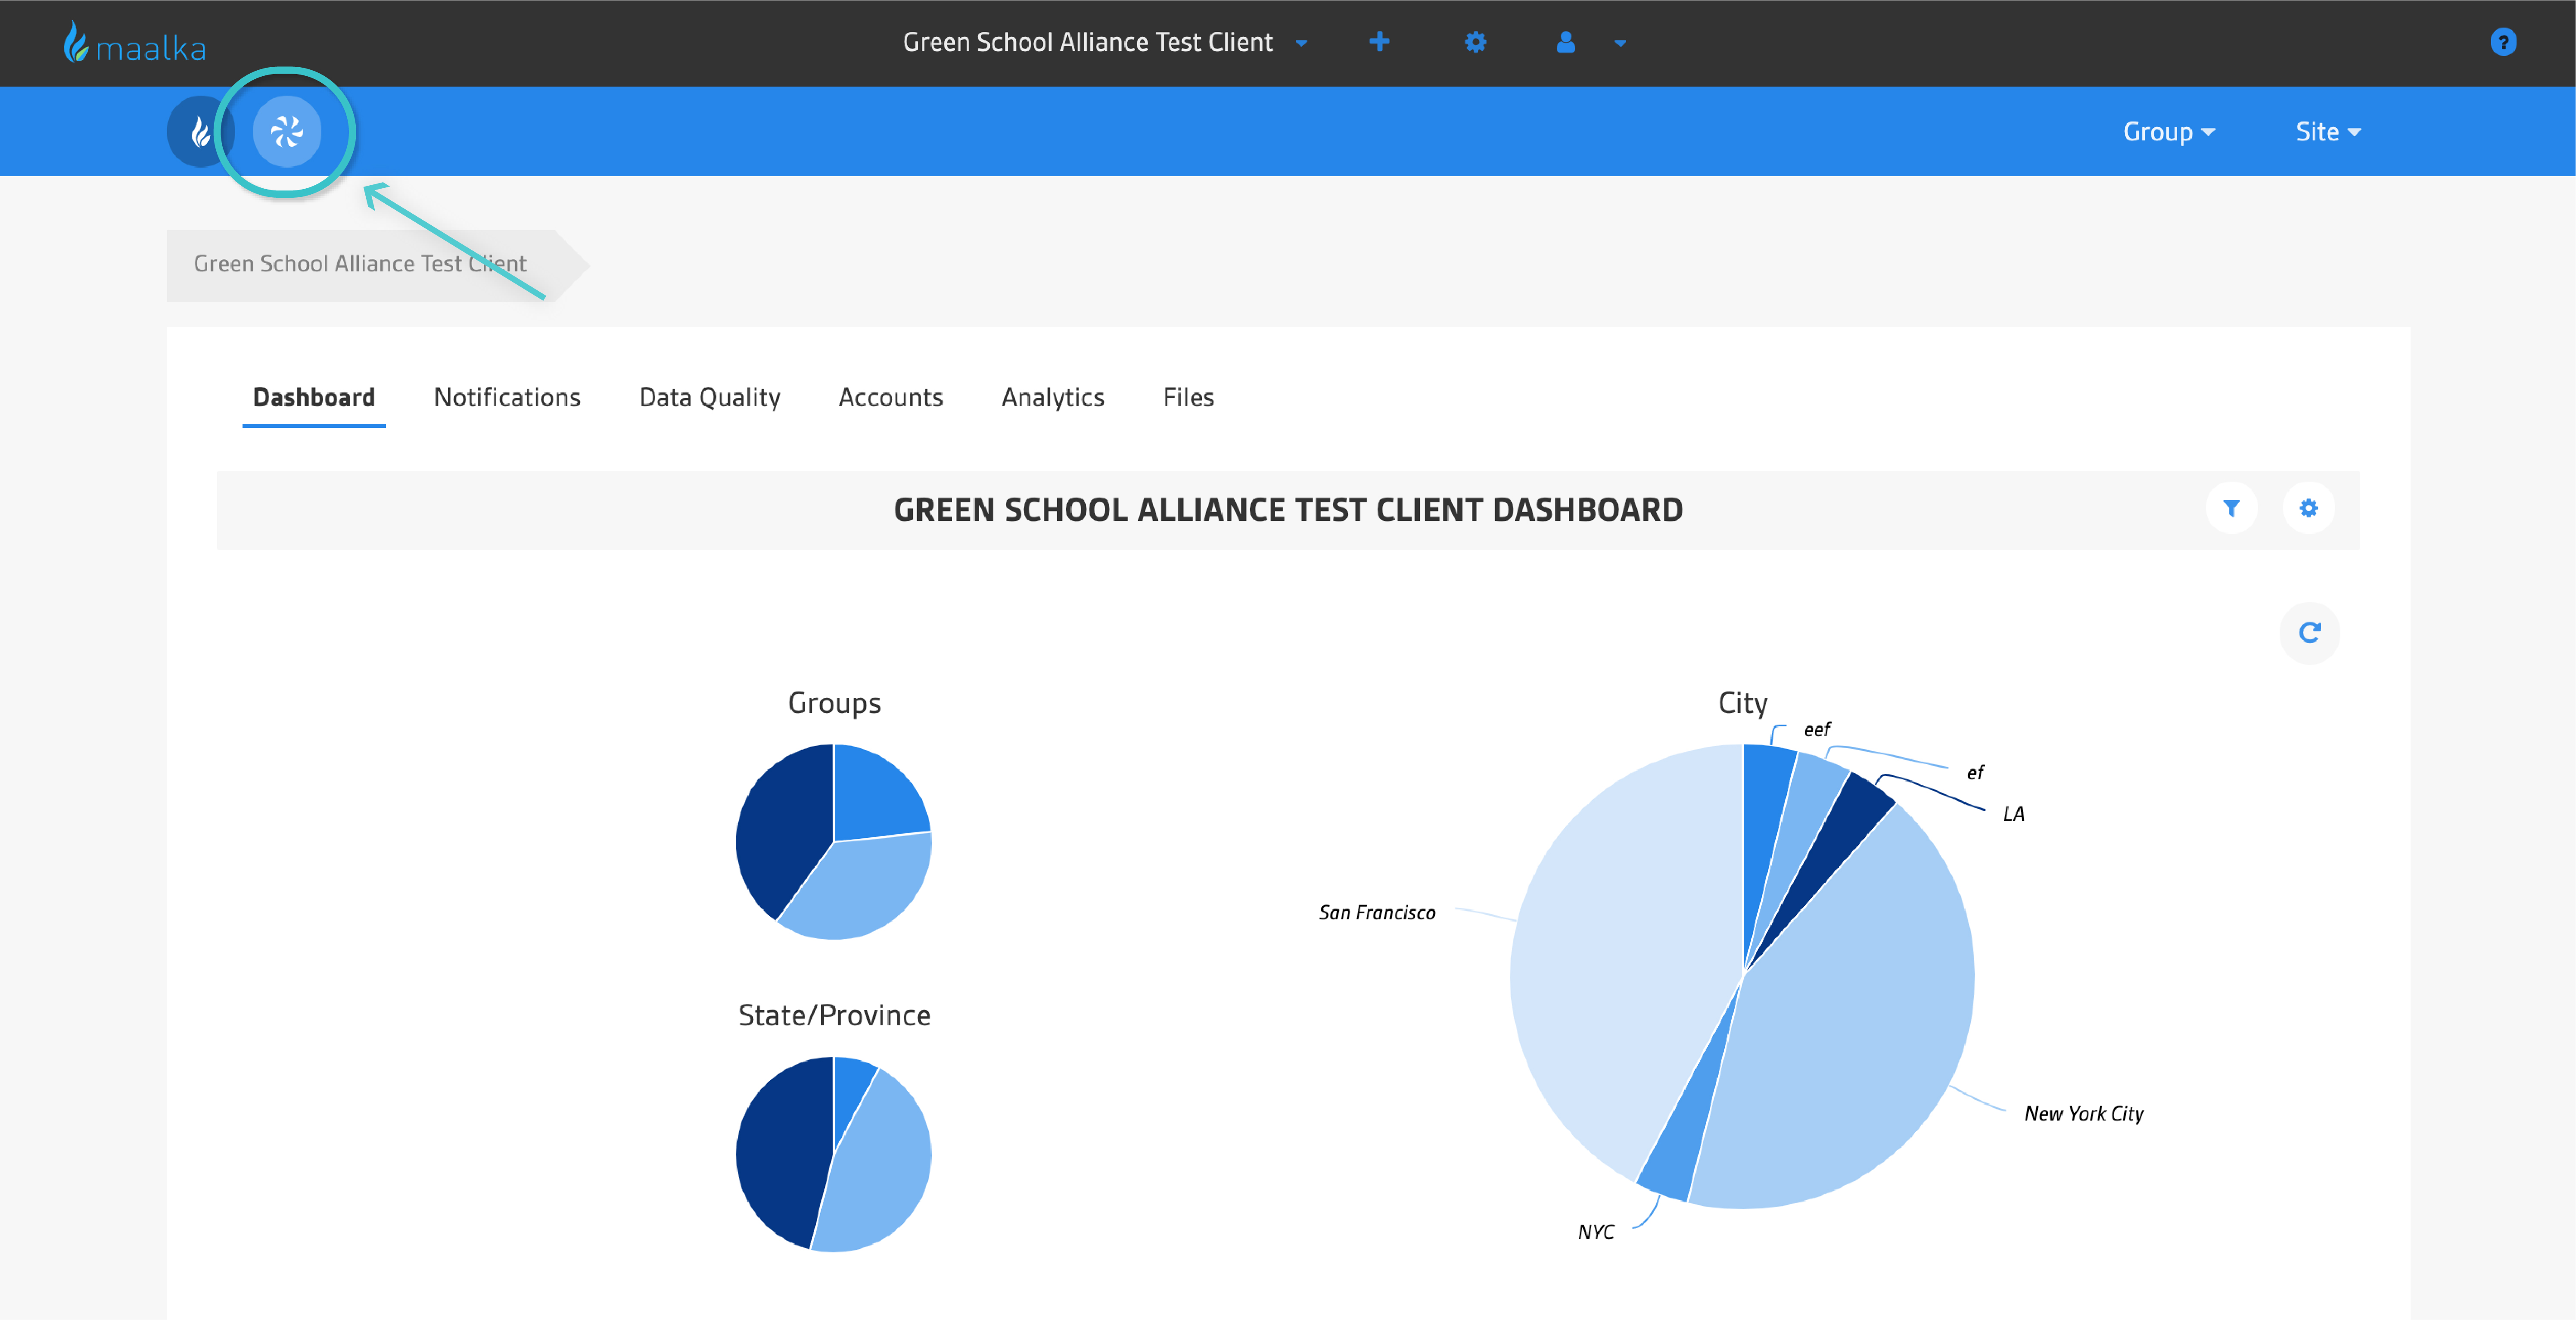
Task: Click the refresh charts icon
Action: 2309,632
